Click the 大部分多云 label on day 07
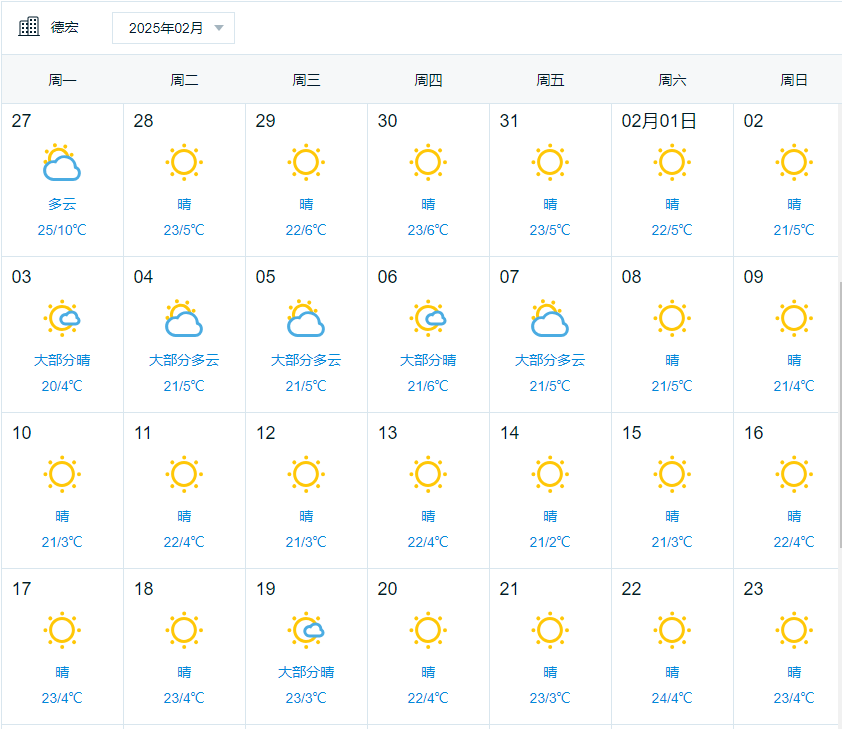This screenshot has height=729, width=842. click(550, 360)
